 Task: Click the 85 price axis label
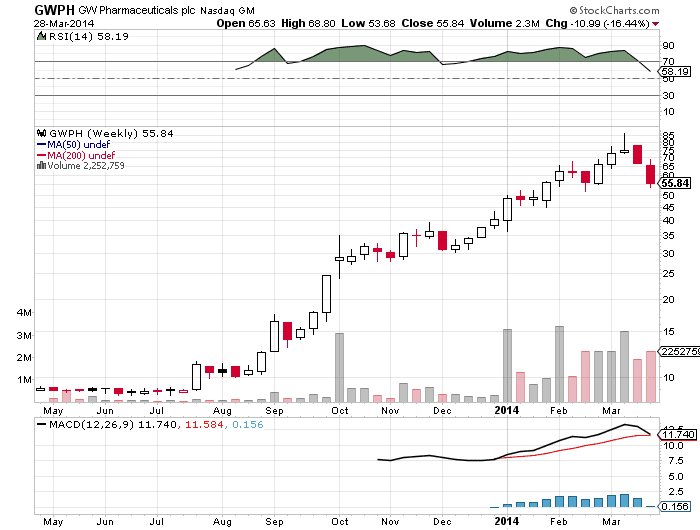point(668,135)
